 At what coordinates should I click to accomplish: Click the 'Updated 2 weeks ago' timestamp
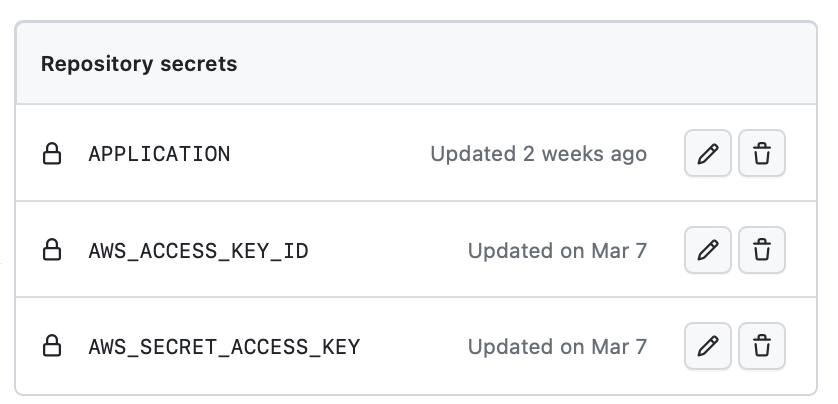click(x=539, y=154)
